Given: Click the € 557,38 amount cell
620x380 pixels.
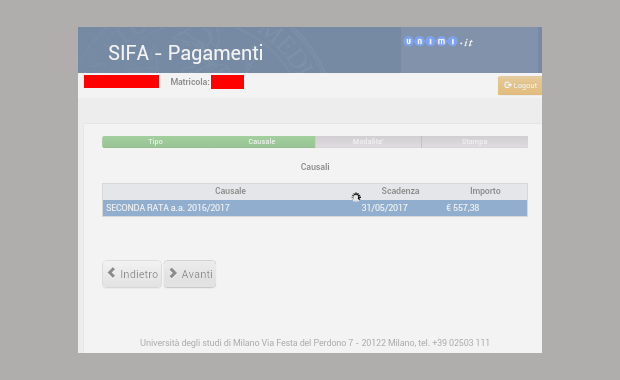Looking at the screenshot, I should point(463,208).
